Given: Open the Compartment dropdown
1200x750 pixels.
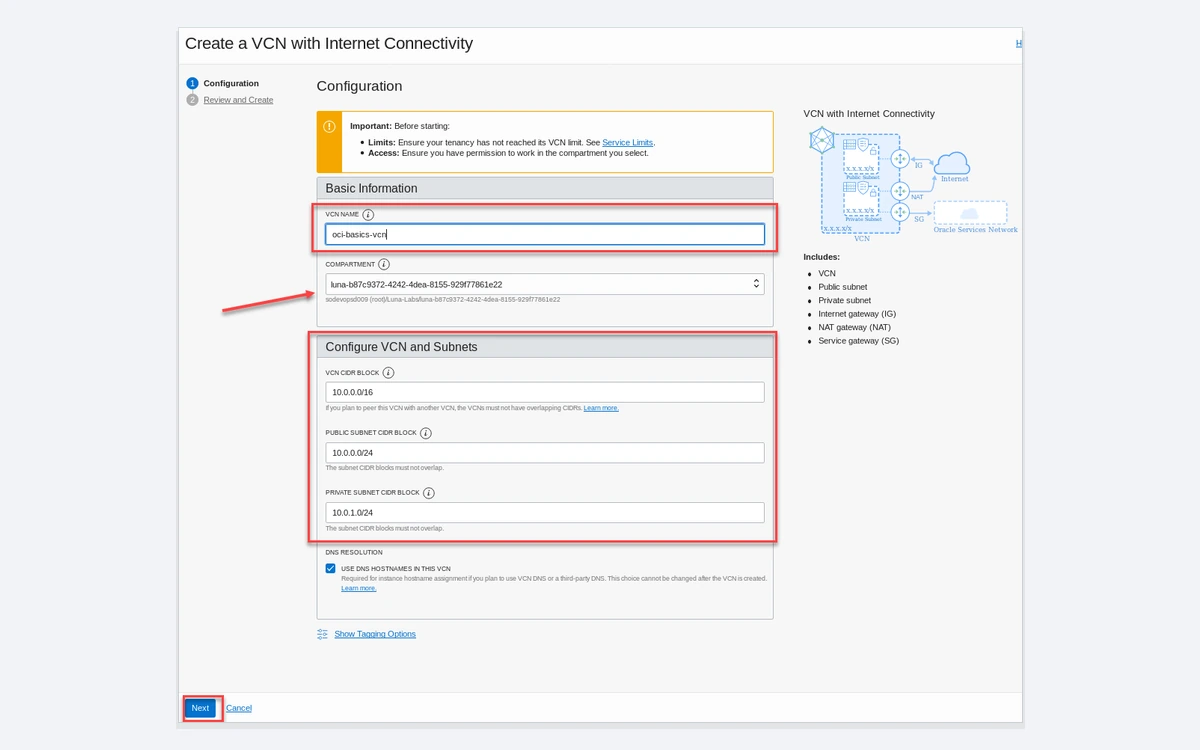Looking at the screenshot, I should tap(545, 284).
